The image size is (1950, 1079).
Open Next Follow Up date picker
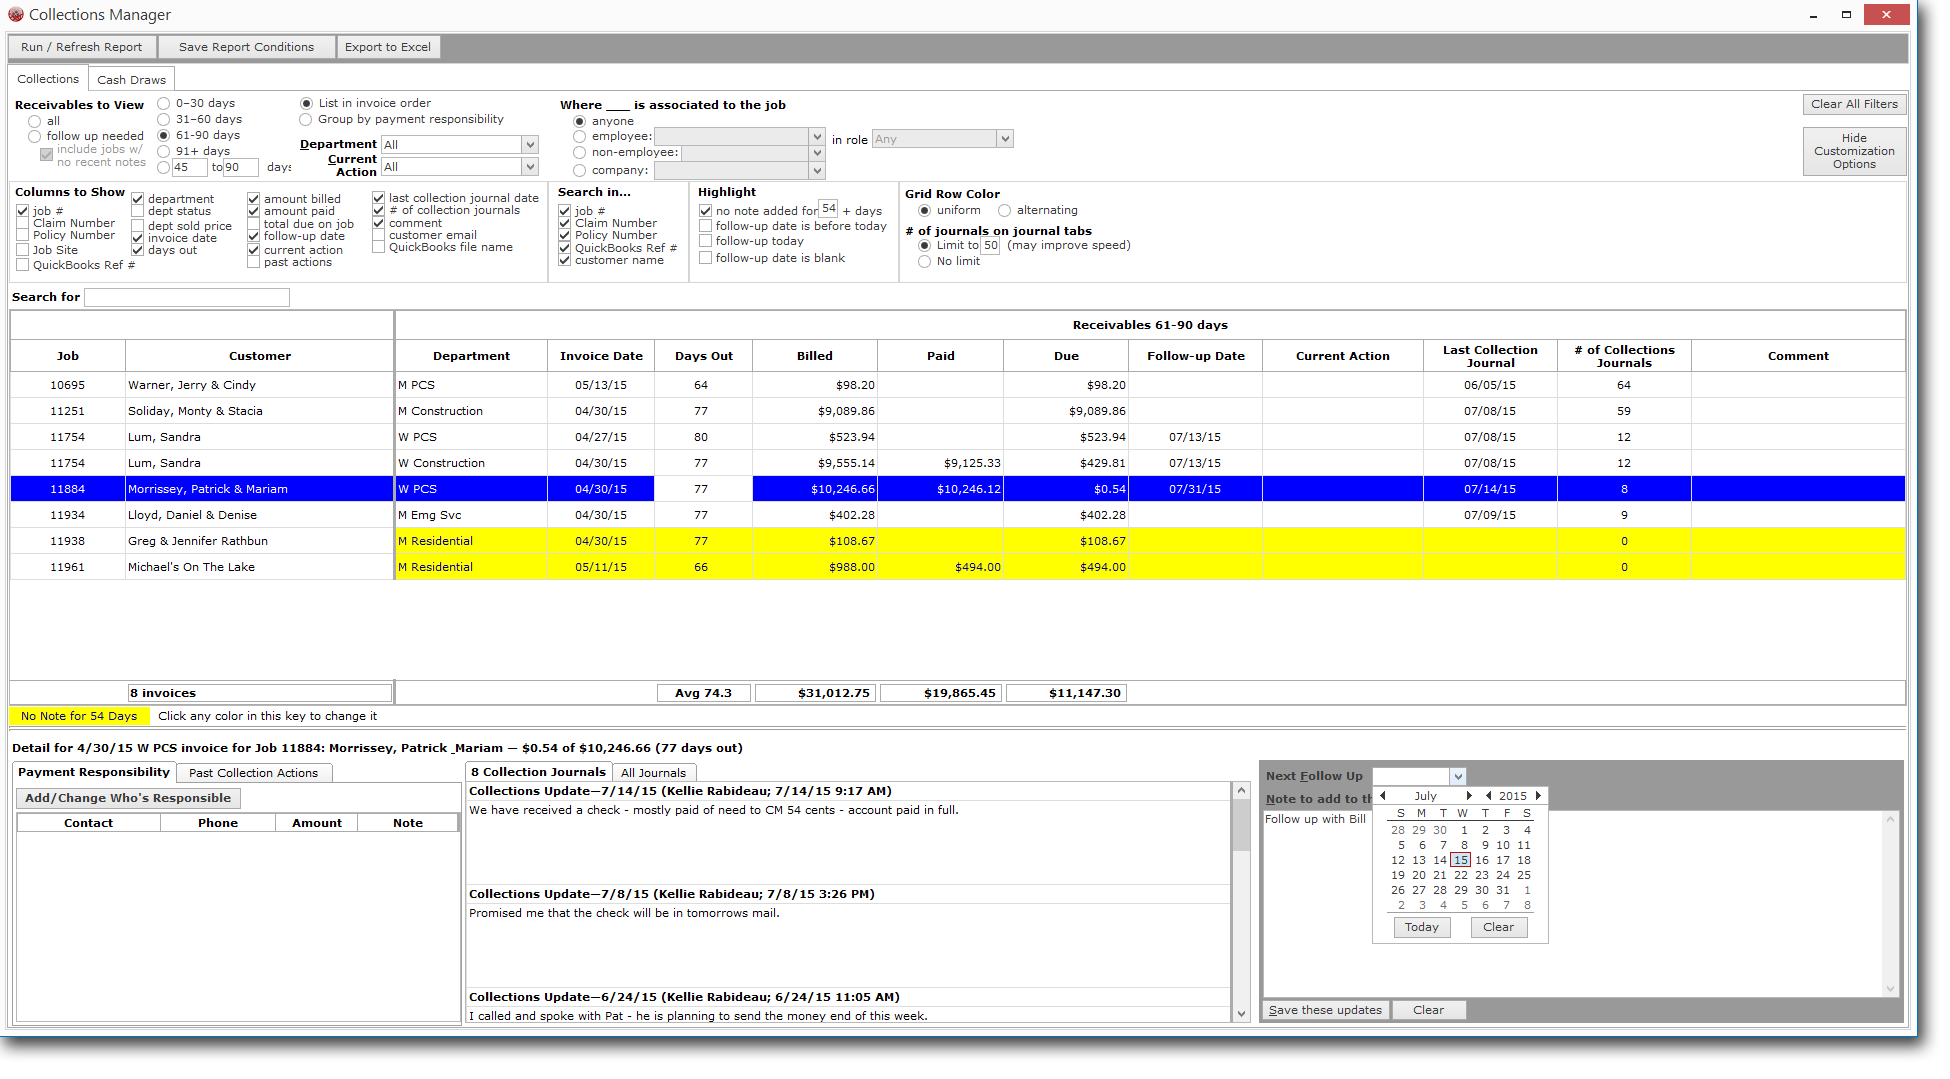click(x=1458, y=776)
